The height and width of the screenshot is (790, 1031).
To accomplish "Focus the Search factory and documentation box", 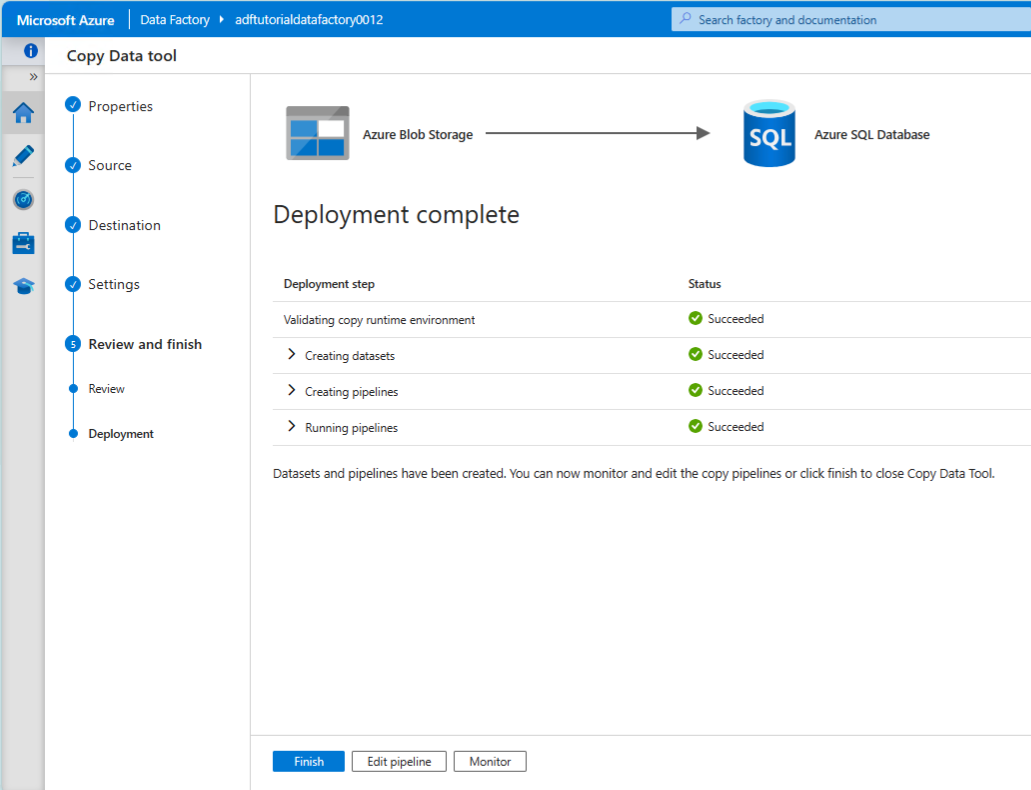I will (x=851, y=20).
